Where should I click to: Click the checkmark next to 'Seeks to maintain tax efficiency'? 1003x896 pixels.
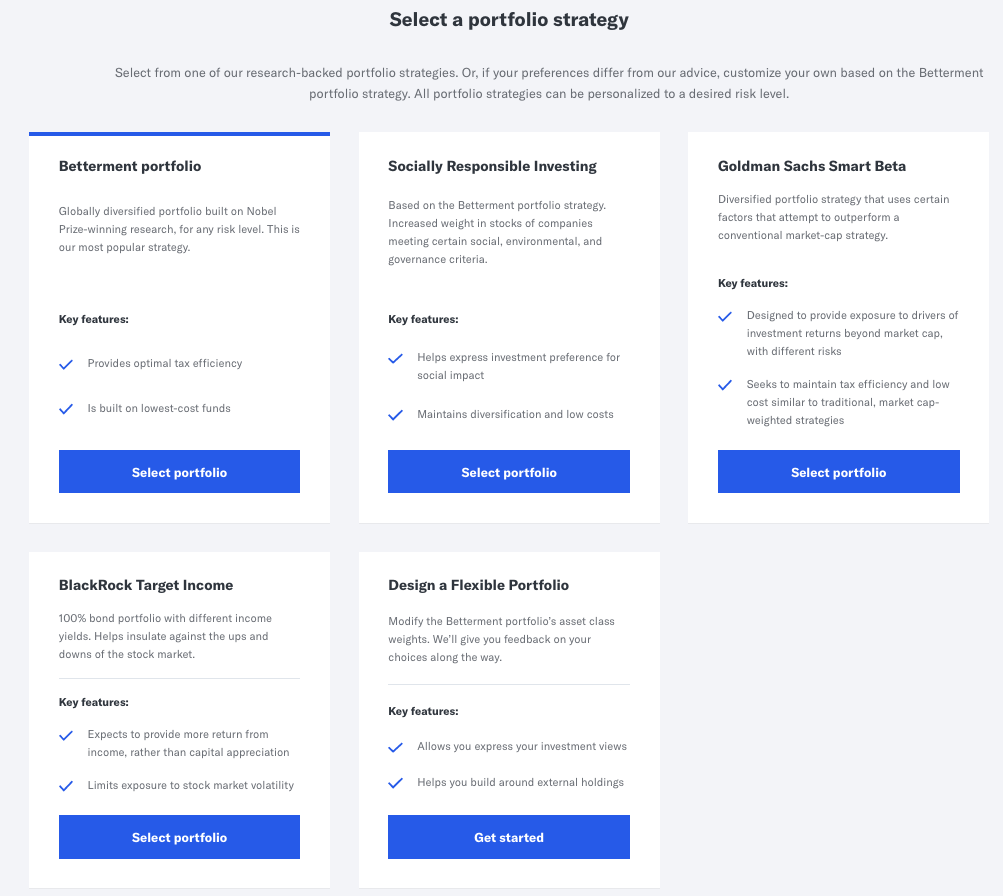pyautogui.click(x=725, y=385)
